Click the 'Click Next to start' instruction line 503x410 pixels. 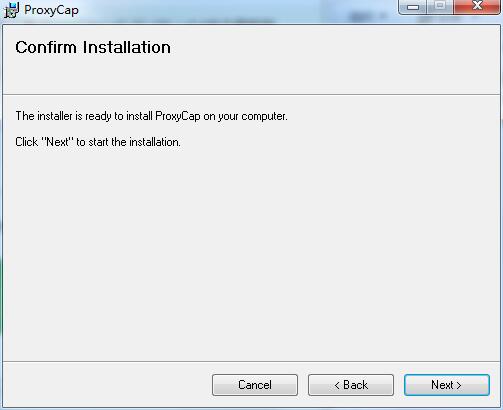tap(98, 142)
